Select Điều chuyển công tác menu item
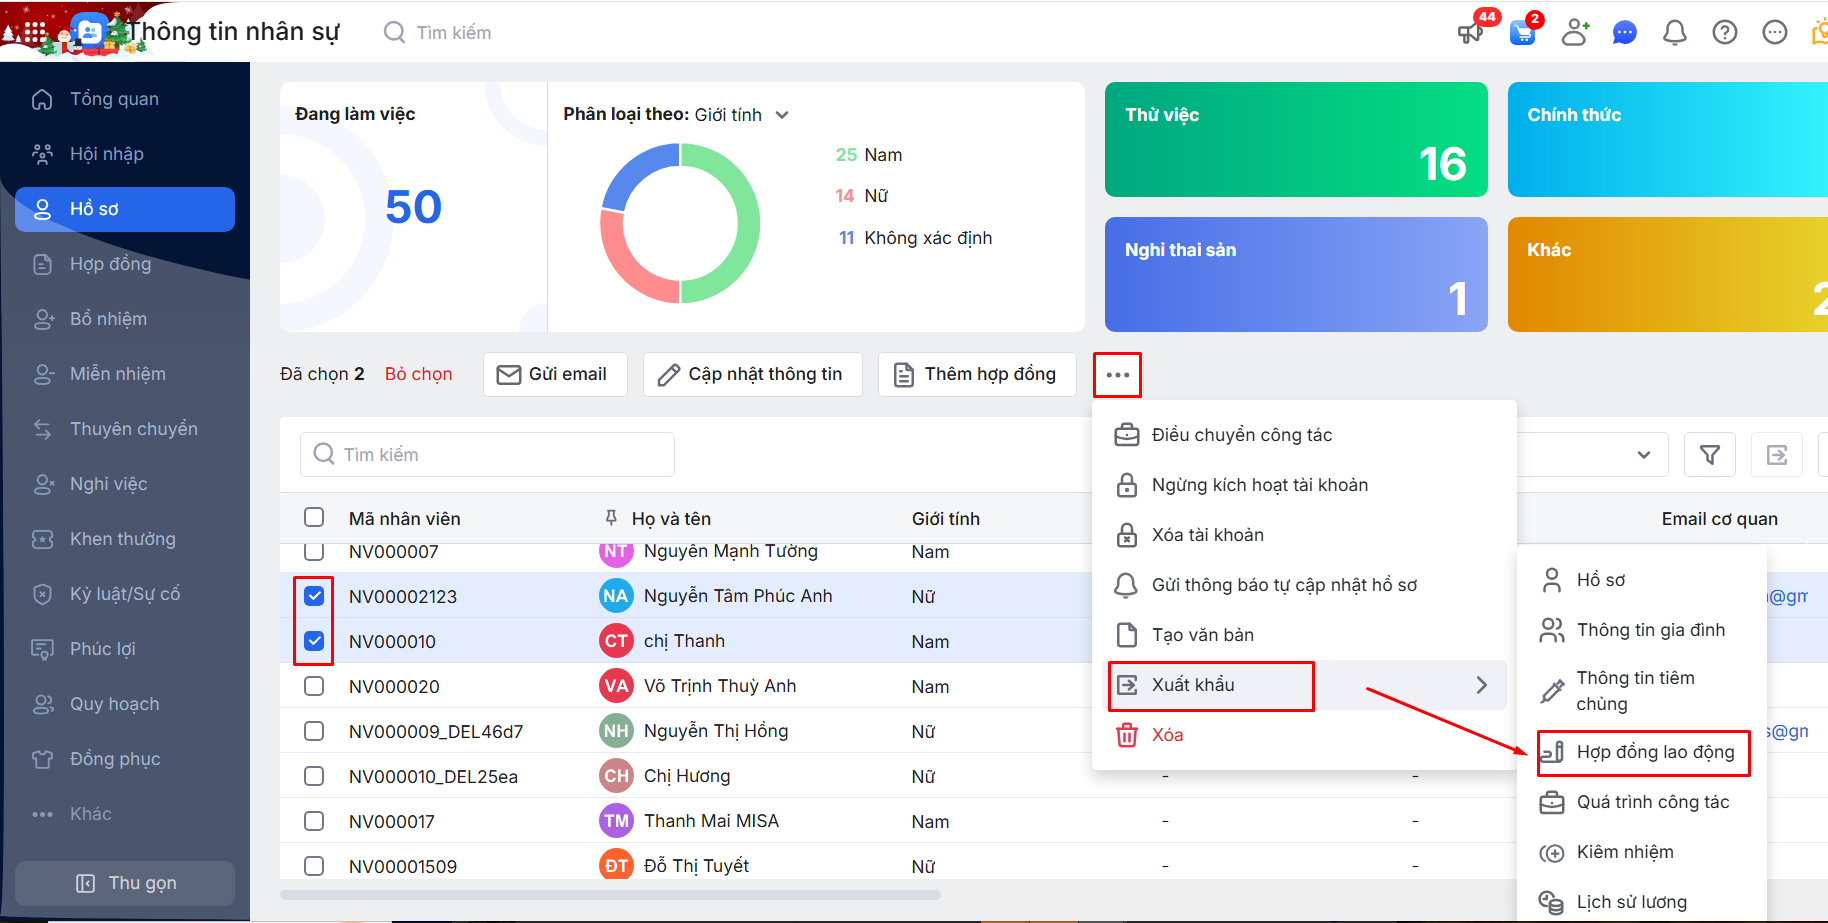Image resolution: width=1828 pixels, height=923 pixels. 1241,435
